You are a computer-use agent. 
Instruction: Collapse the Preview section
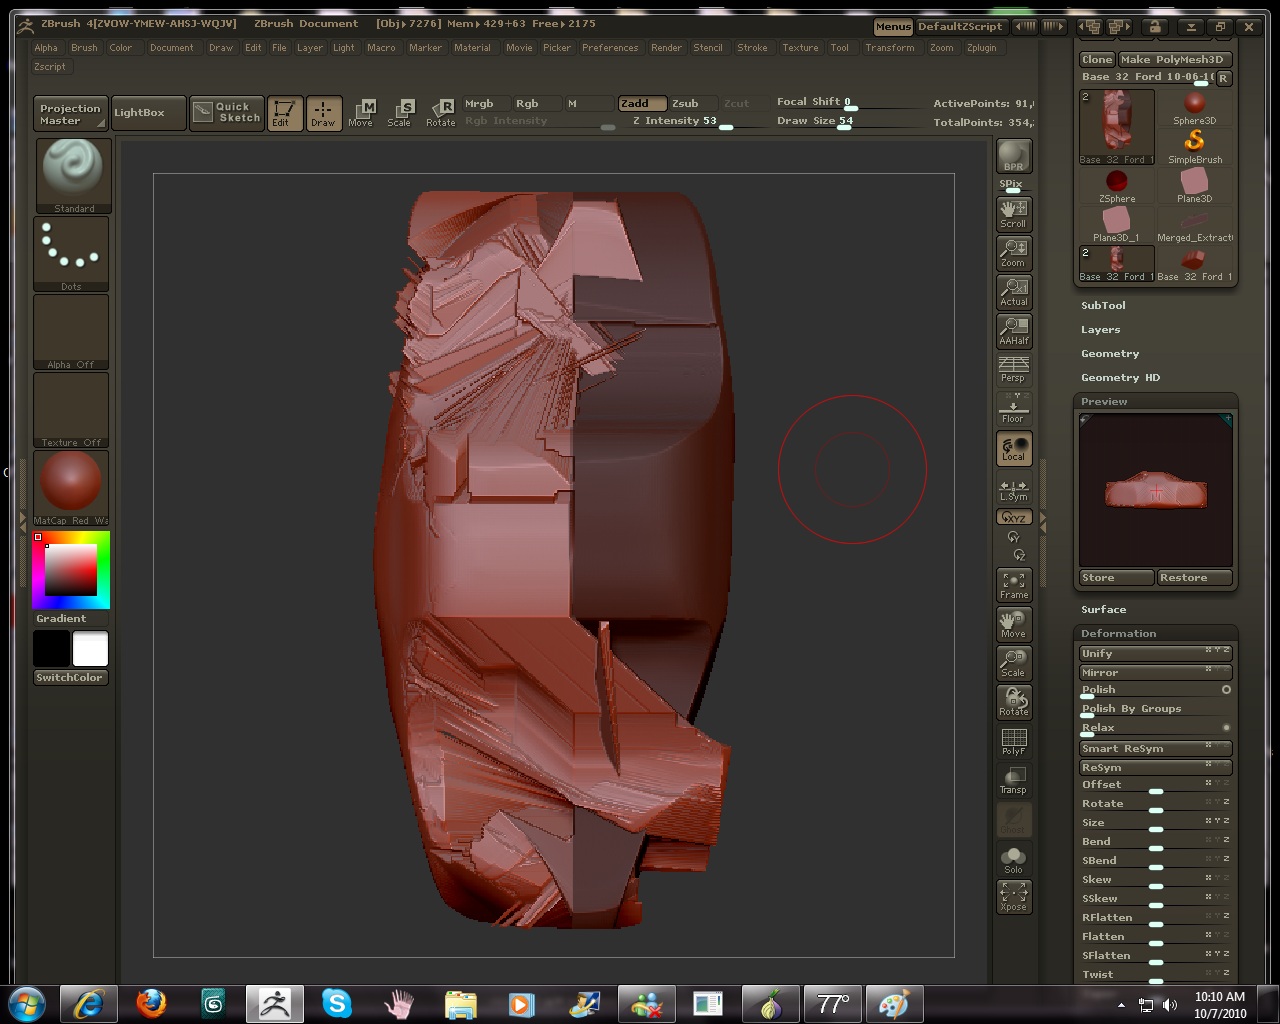pyautogui.click(x=1104, y=402)
